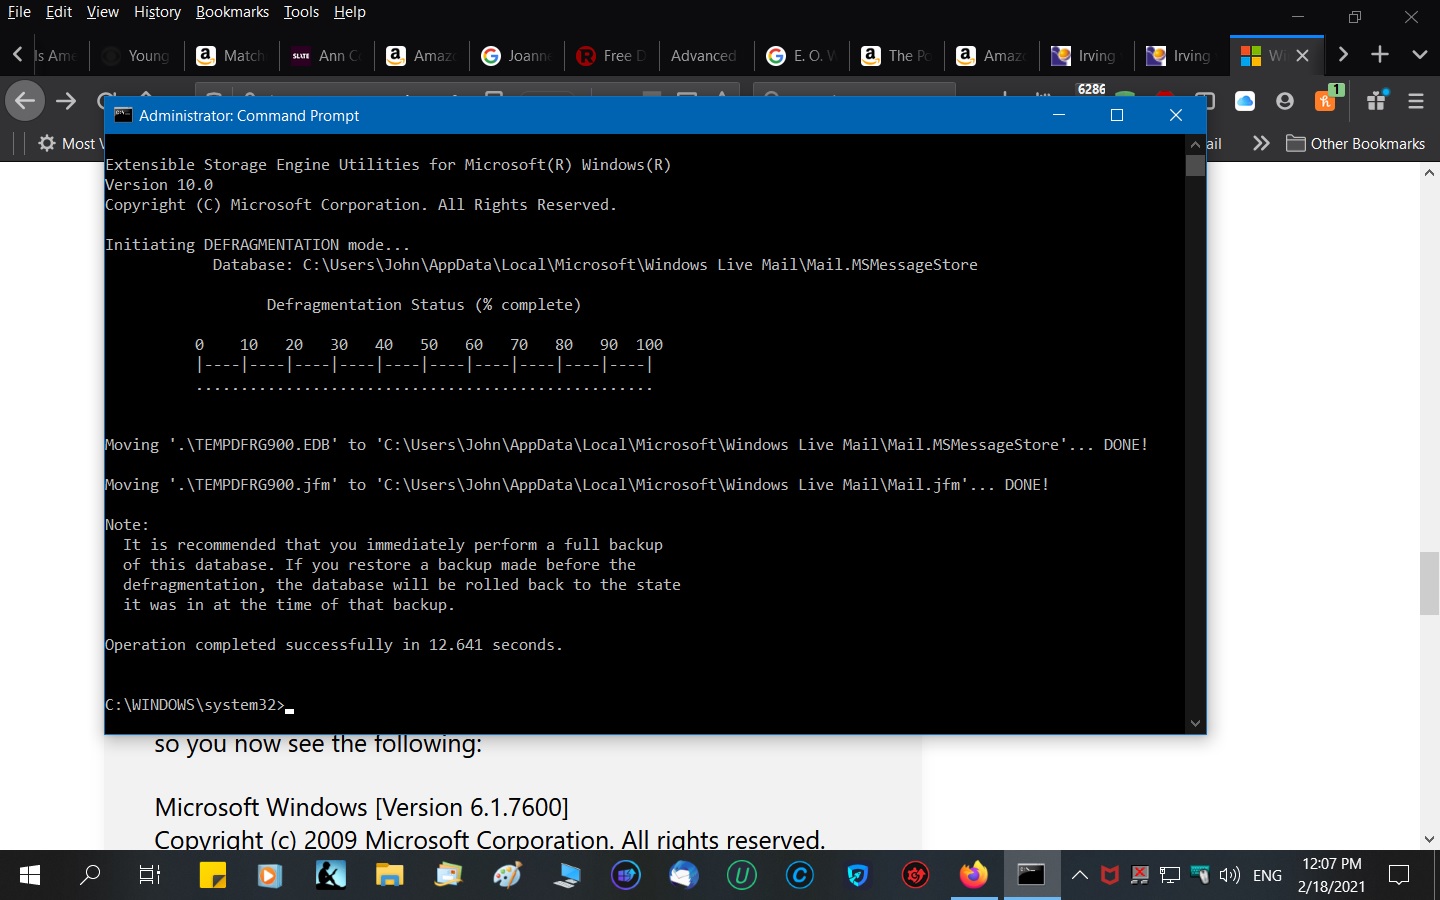Switch to the Young tab
The image size is (1440, 900).
[137, 56]
